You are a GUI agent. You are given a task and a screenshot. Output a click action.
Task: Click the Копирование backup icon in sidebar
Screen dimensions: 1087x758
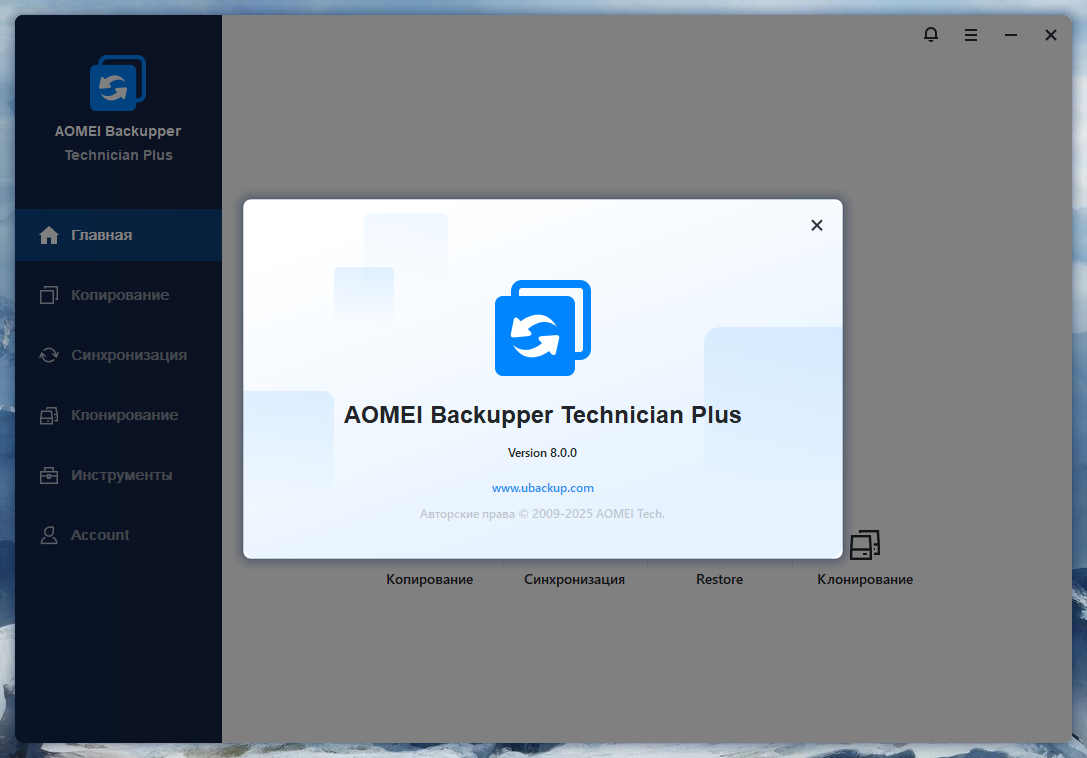[49, 295]
